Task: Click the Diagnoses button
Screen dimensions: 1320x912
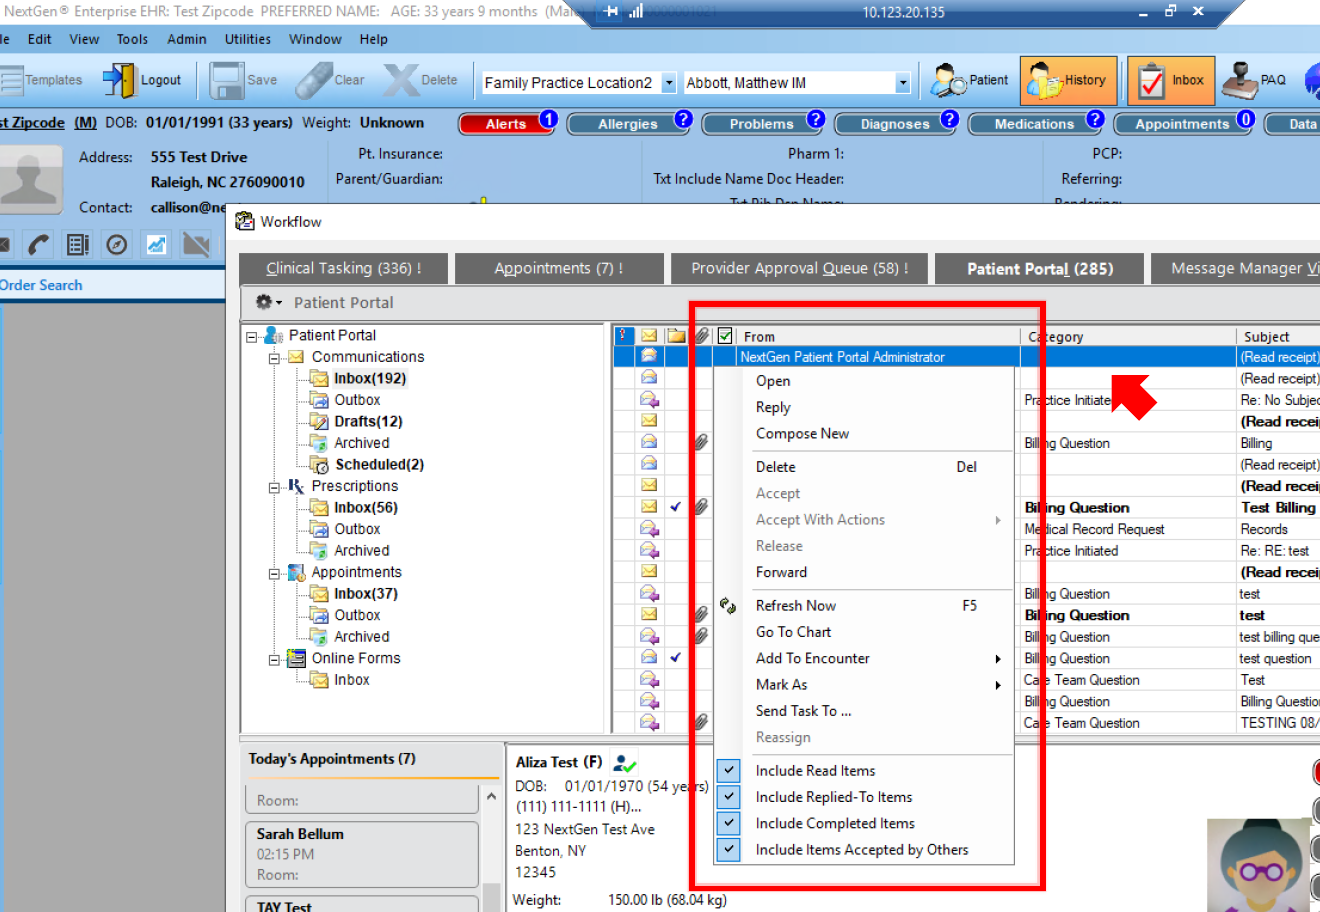Action: click(894, 124)
